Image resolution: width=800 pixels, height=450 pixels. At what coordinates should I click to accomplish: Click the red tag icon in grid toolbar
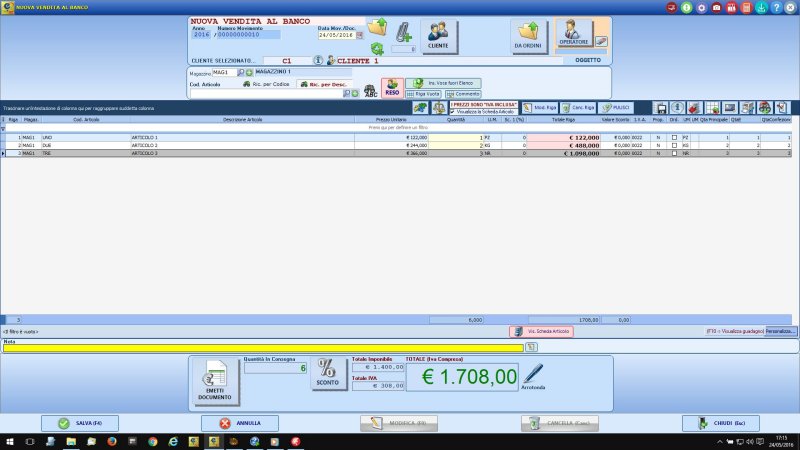(693, 108)
